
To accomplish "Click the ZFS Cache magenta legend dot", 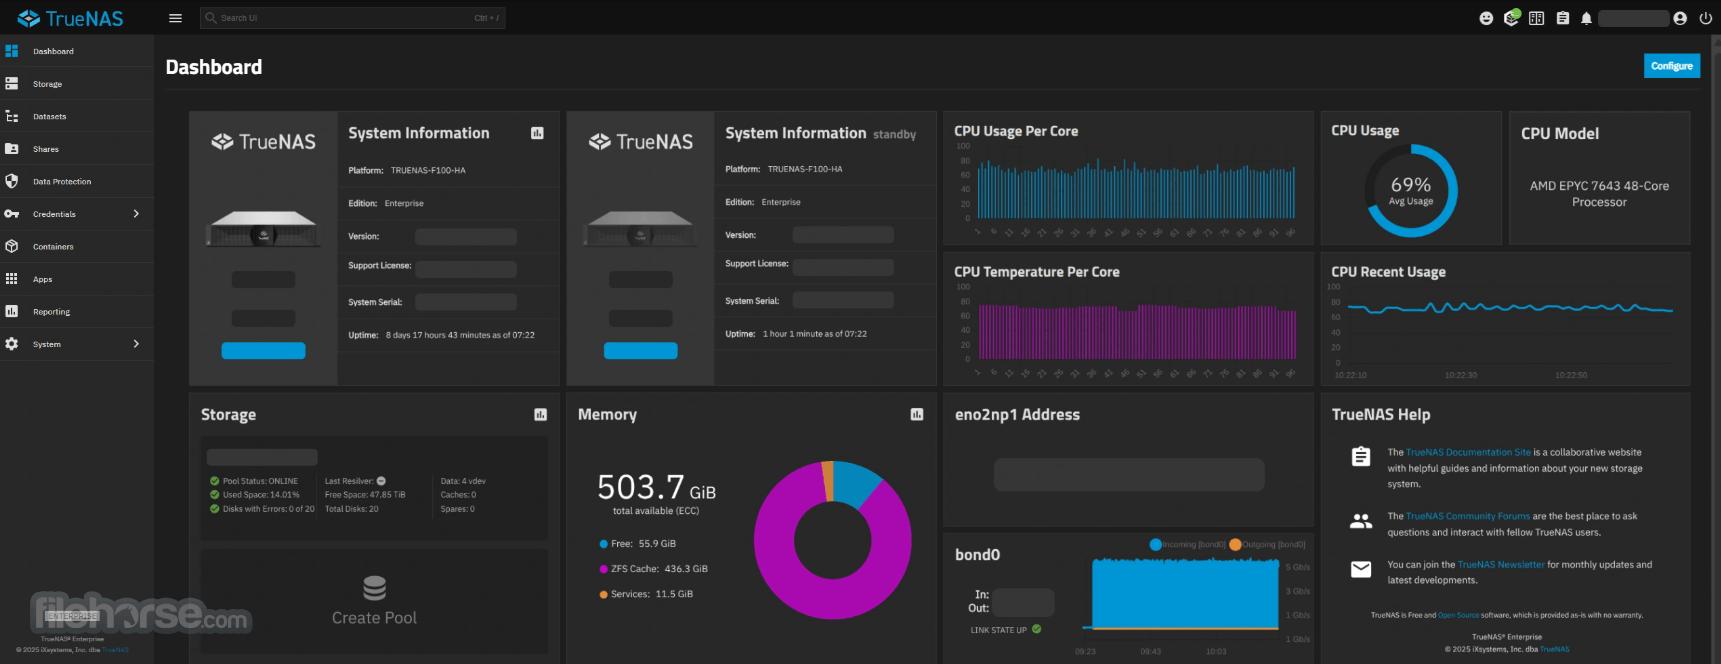I will point(603,569).
